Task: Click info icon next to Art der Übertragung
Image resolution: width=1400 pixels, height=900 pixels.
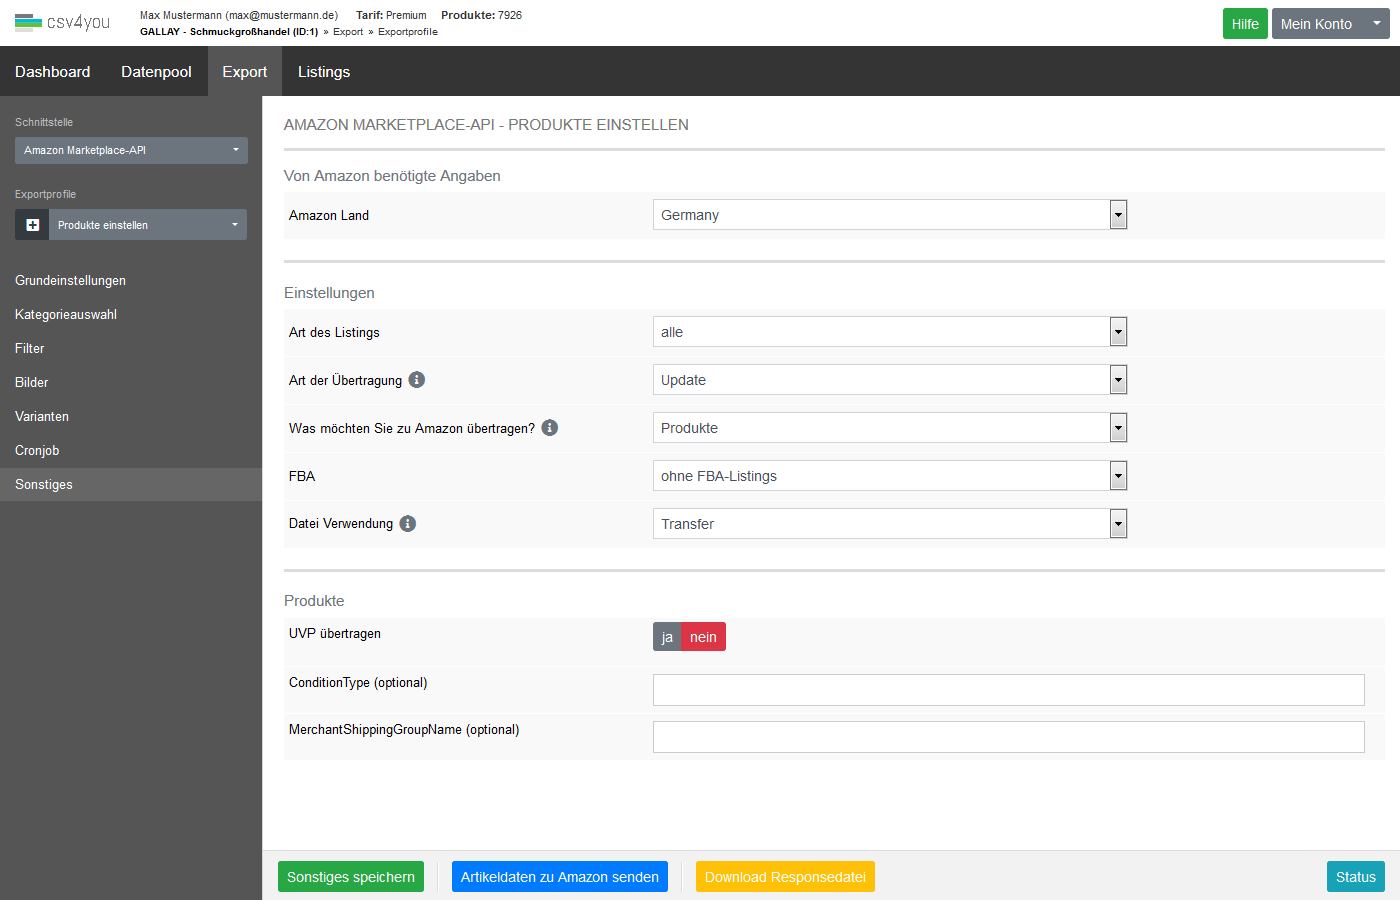Action: click(417, 380)
